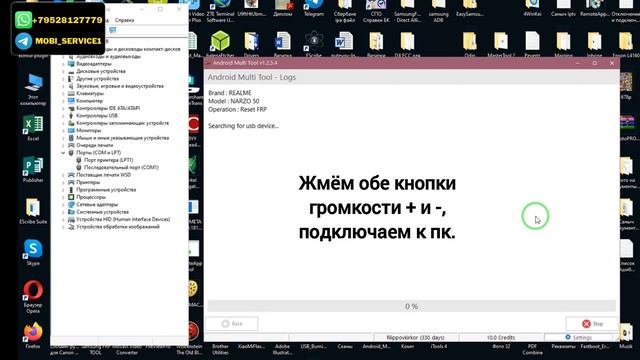The width and height of the screenshot is (640, 360).
Task: Open the Диплом desktop icon
Action: (283, 8)
